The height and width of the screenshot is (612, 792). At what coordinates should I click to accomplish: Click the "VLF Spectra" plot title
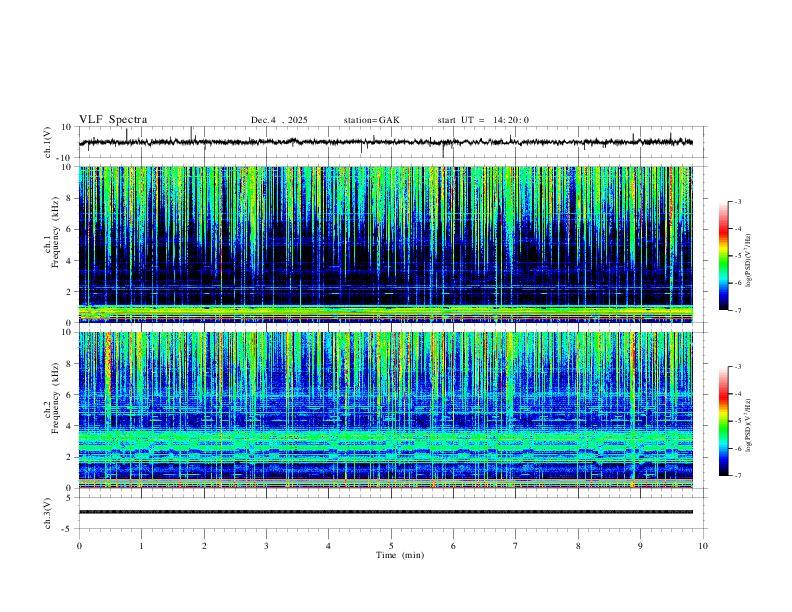pyautogui.click(x=113, y=120)
